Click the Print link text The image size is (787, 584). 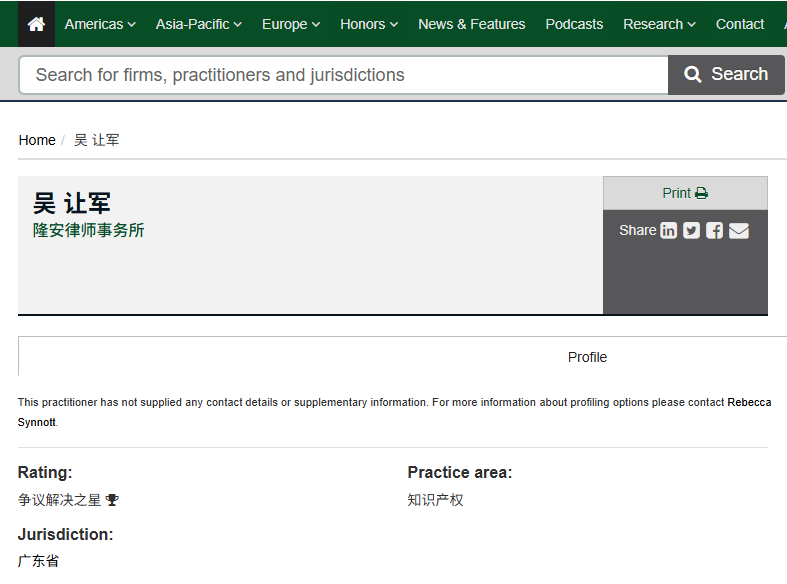point(677,193)
